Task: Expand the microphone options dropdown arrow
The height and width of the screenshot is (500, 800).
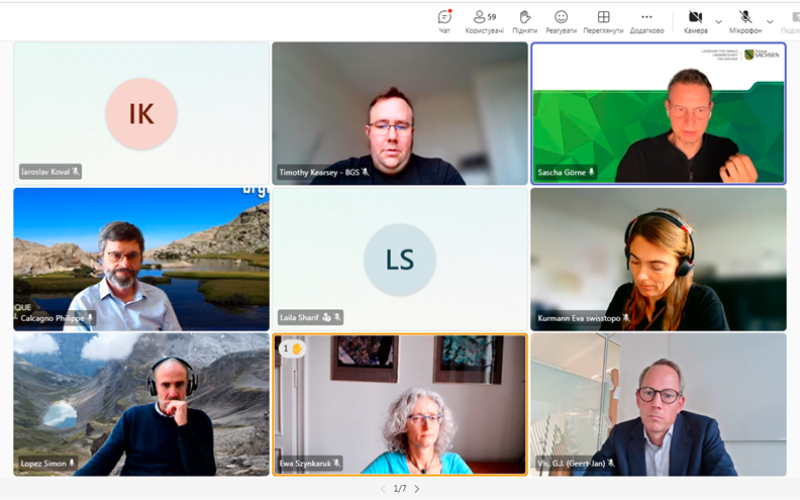Action: pyautogui.click(x=770, y=22)
